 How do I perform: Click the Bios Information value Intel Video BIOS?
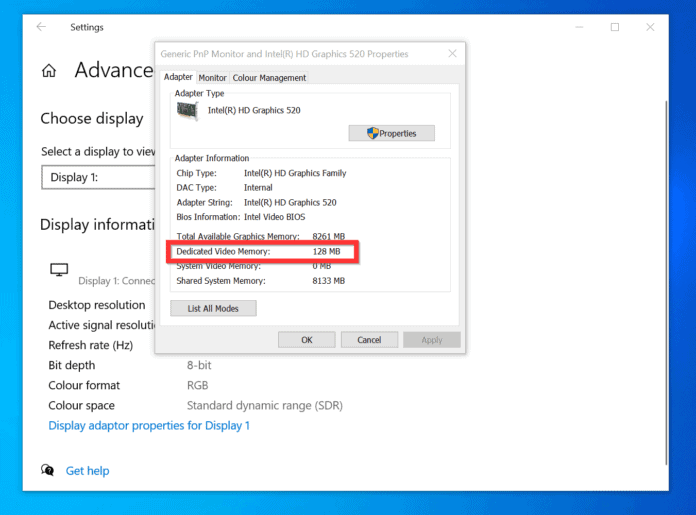(274, 217)
